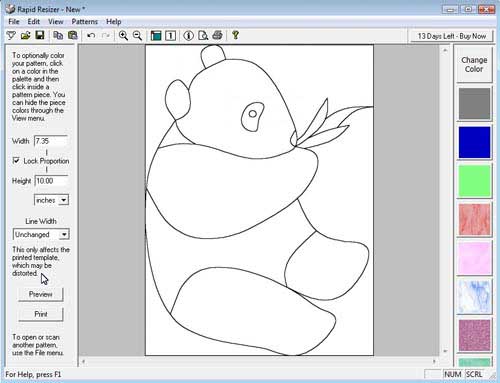
Task: Click the New pattern toolbar icon
Action: 11,35
